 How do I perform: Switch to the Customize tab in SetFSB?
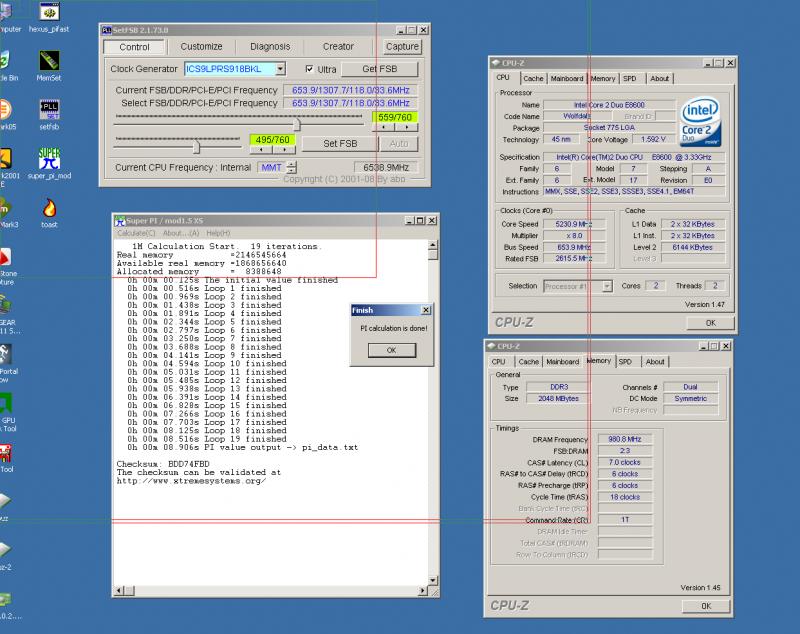pyautogui.click(x=202, y=46)
